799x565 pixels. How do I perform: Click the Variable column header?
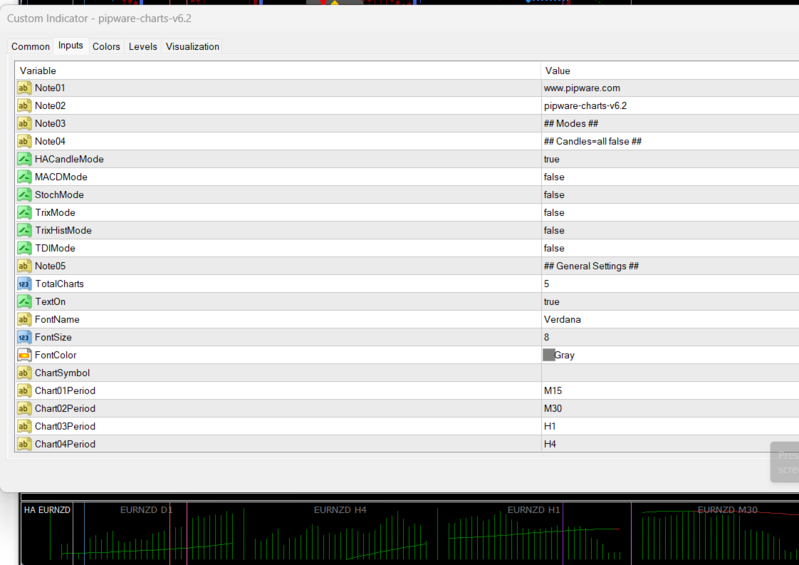pos(278,71)
